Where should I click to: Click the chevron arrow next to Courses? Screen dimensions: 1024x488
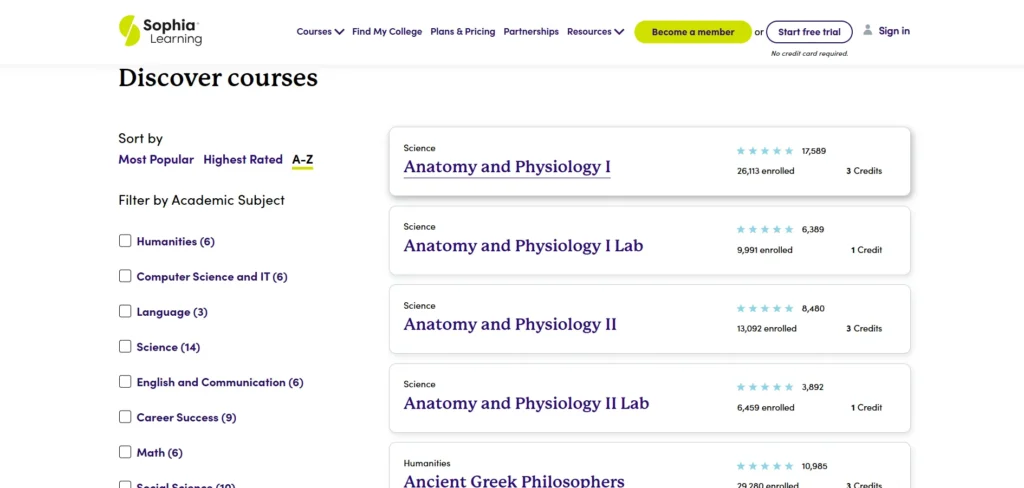pyautogui.click(x=340, y=32)
